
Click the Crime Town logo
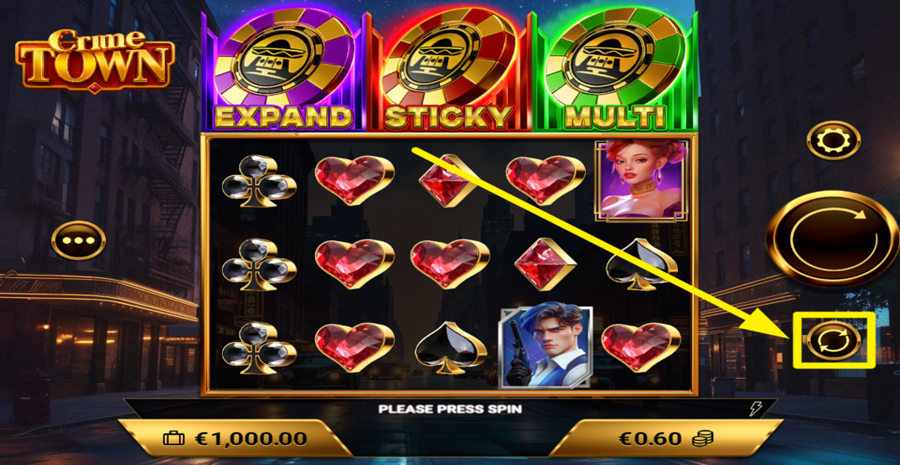pos(95,61)
